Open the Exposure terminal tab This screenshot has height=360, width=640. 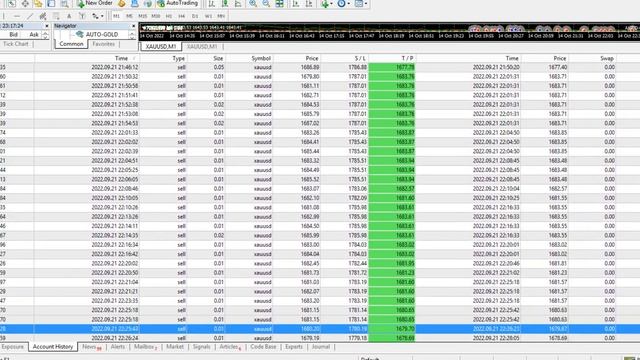13,347
